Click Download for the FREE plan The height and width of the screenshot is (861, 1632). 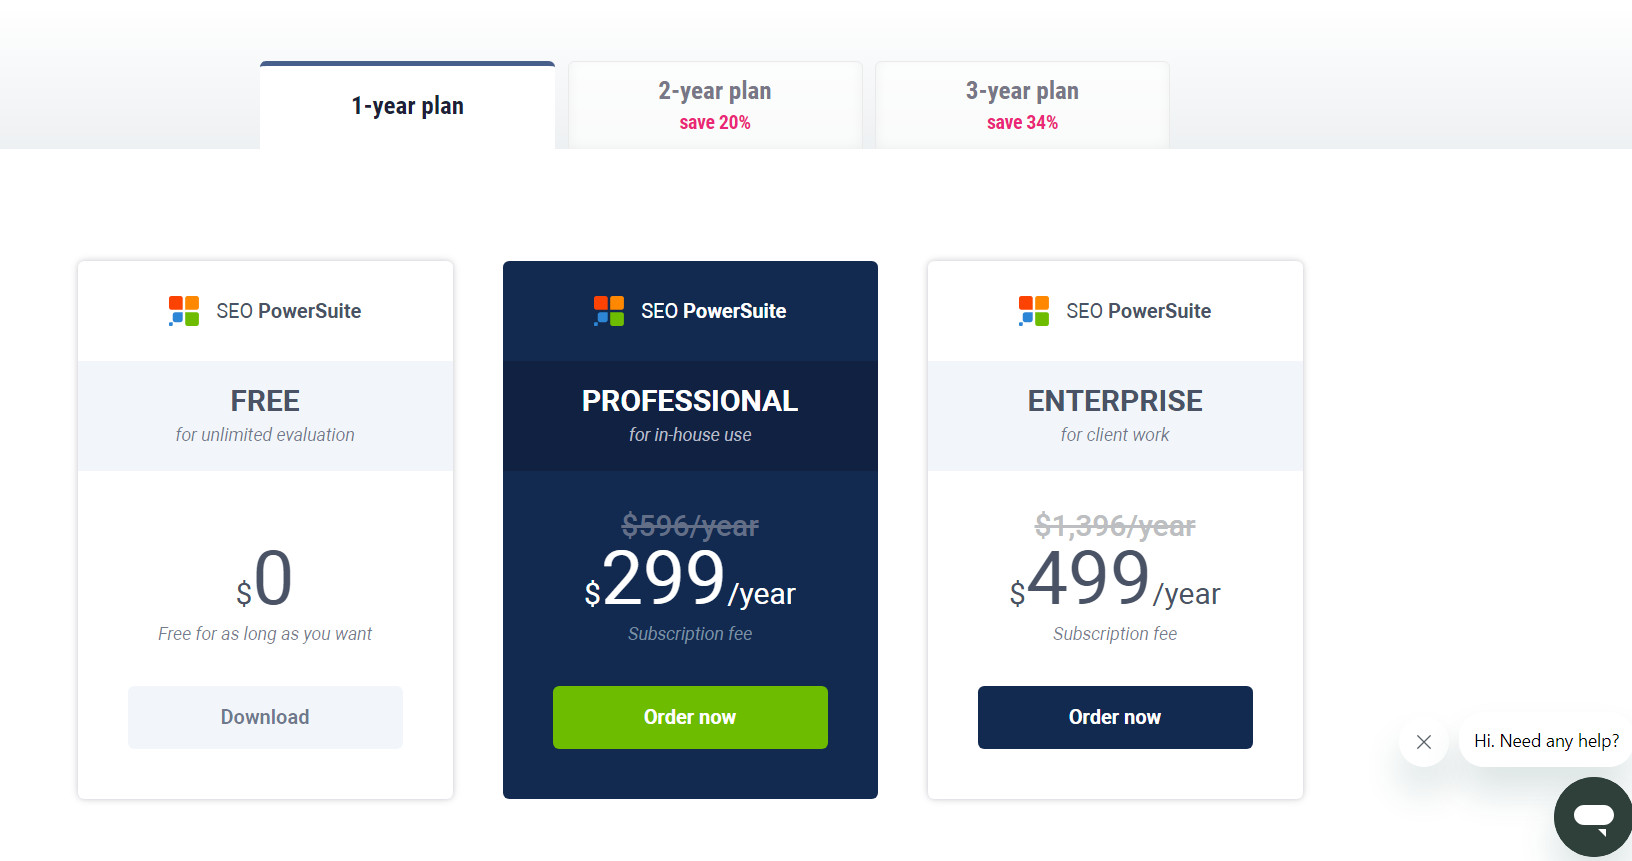pyautogui.click(x=264, y=717)
